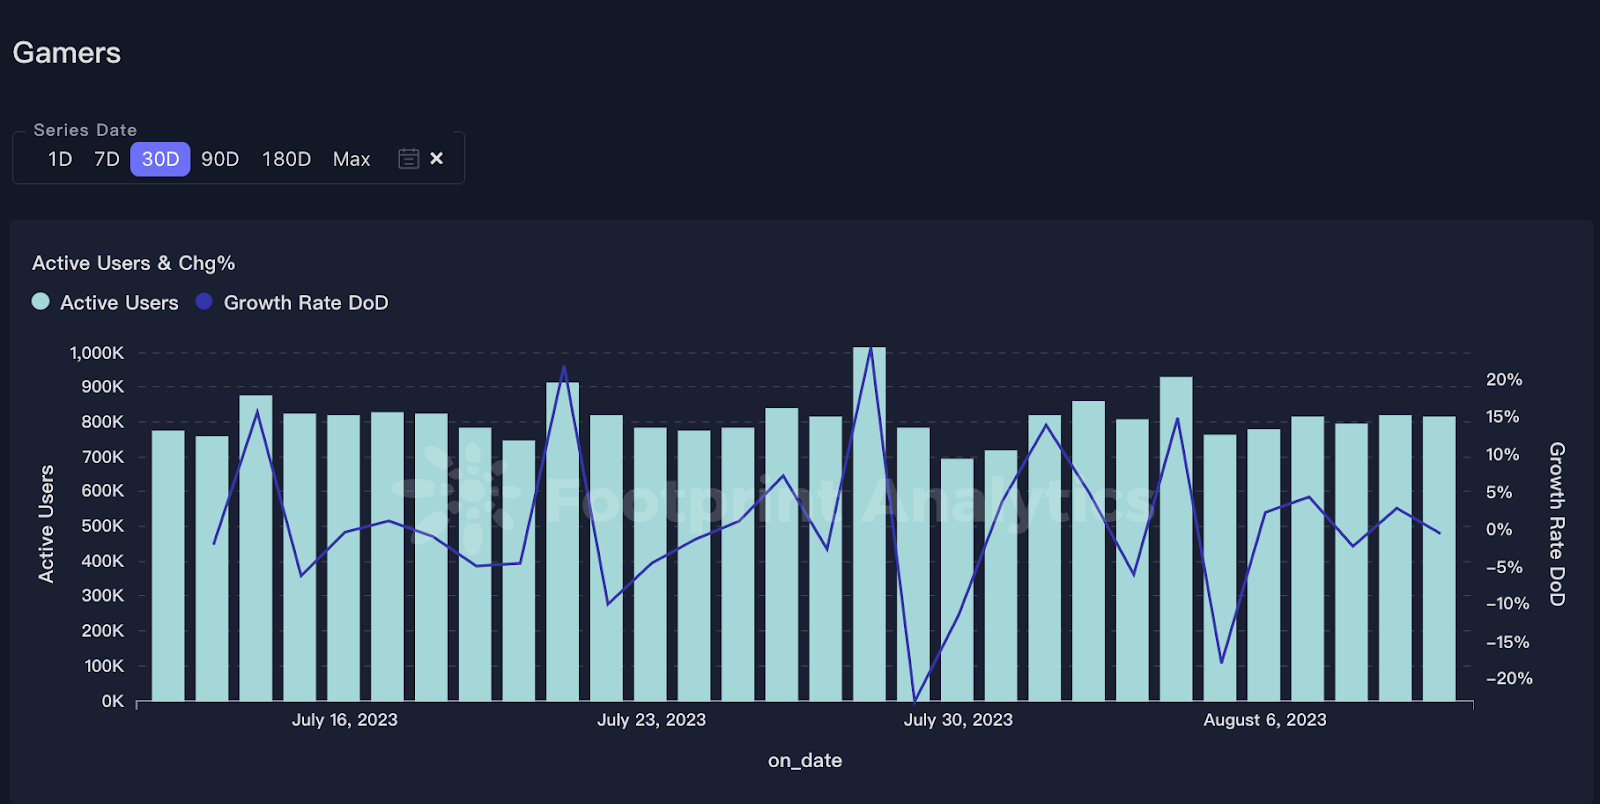Click the 100K y-axis label
1600x804 pixels.
point(104,666)
